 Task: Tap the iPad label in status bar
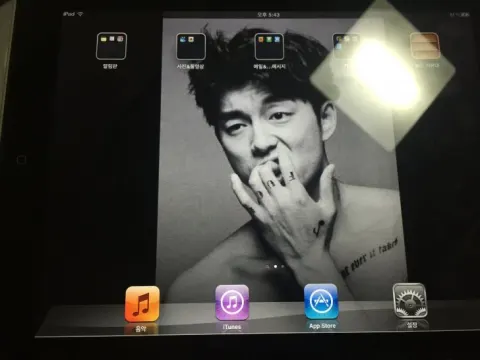click(x=69, y=14)
